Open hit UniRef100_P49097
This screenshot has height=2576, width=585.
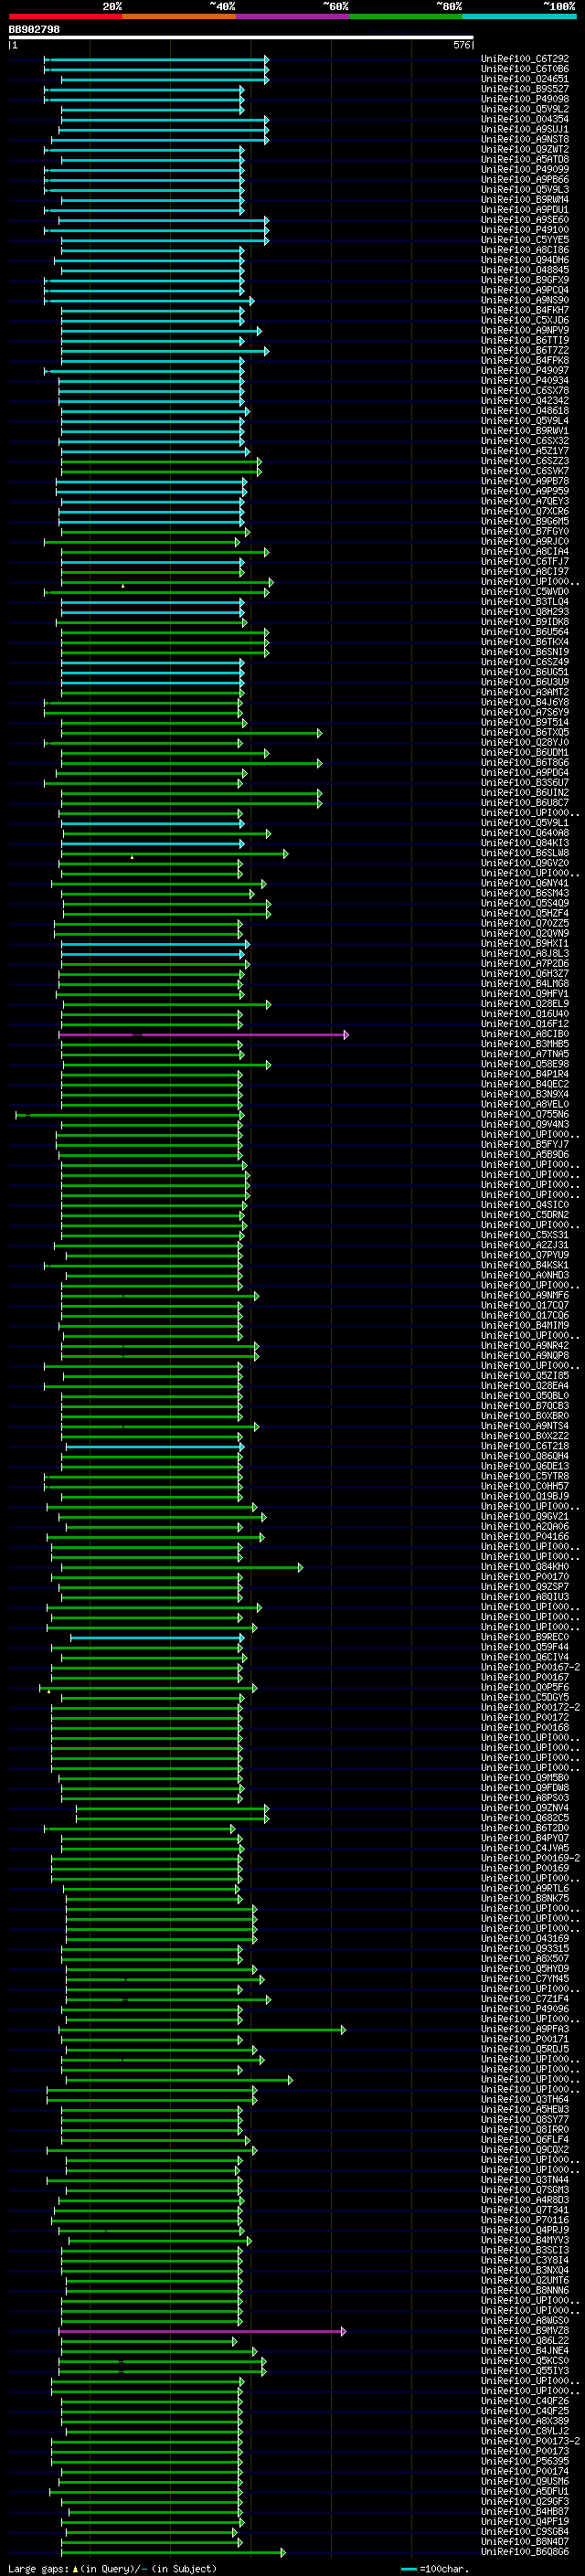[525, 371]
